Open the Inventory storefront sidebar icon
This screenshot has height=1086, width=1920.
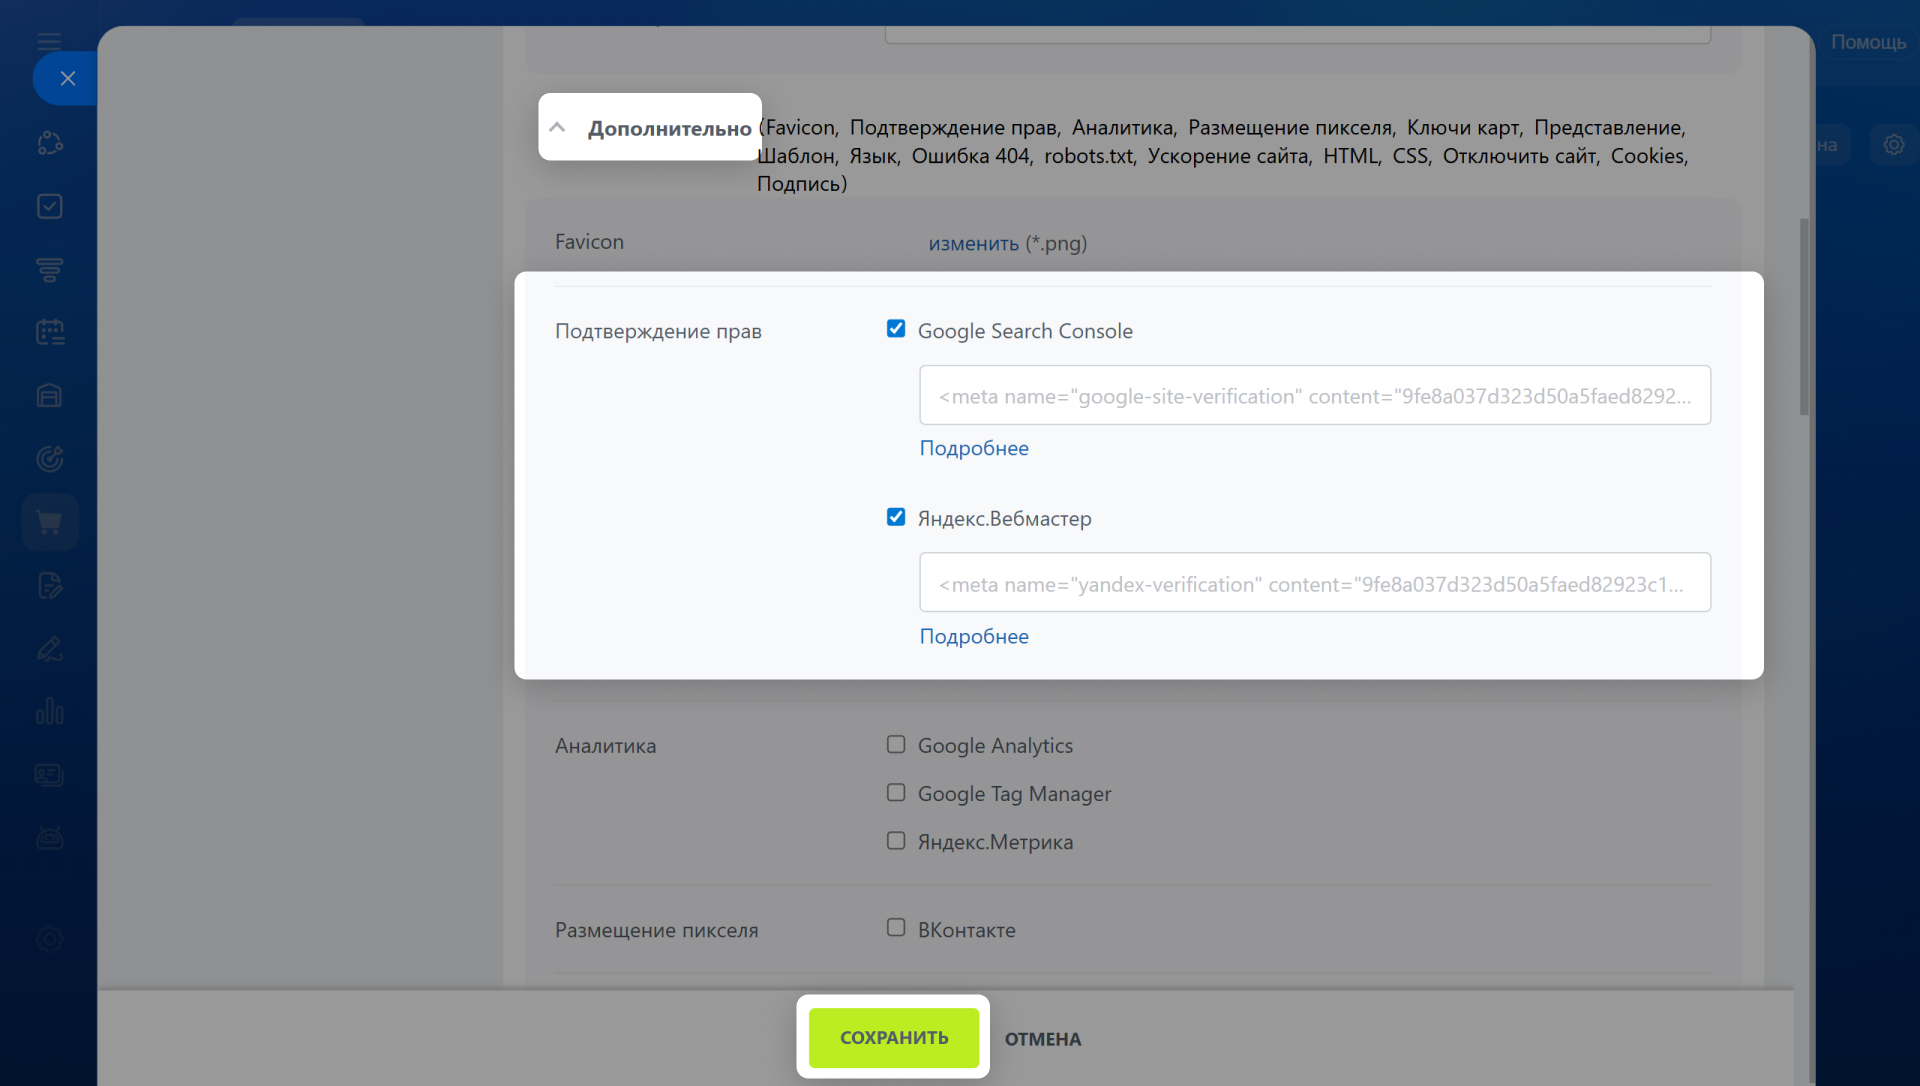click(50, 396)
